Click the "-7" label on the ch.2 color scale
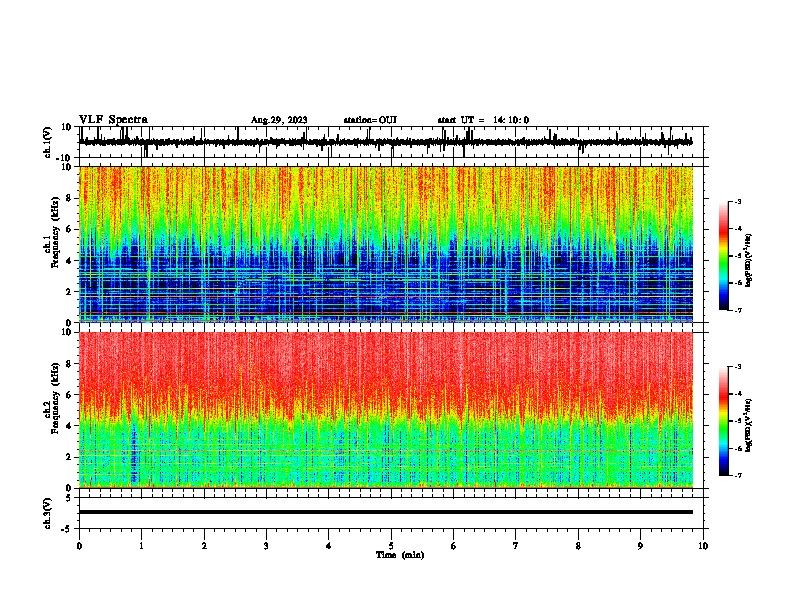The image size is (792, 612). coord(737,475)
